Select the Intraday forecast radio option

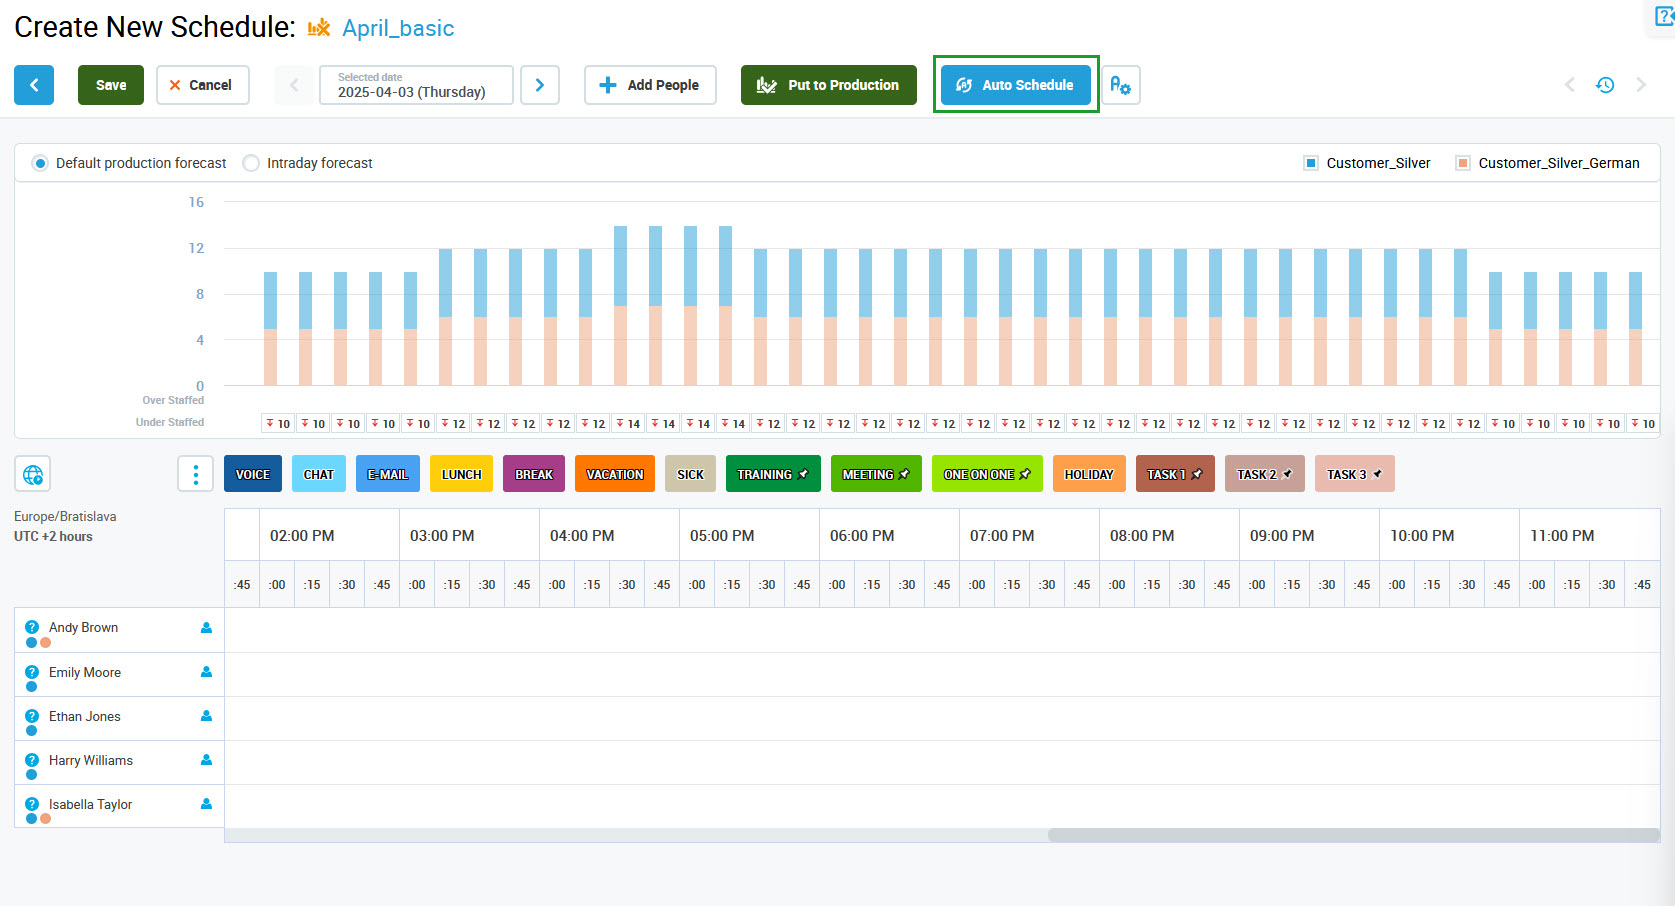(x=251, y=163)
